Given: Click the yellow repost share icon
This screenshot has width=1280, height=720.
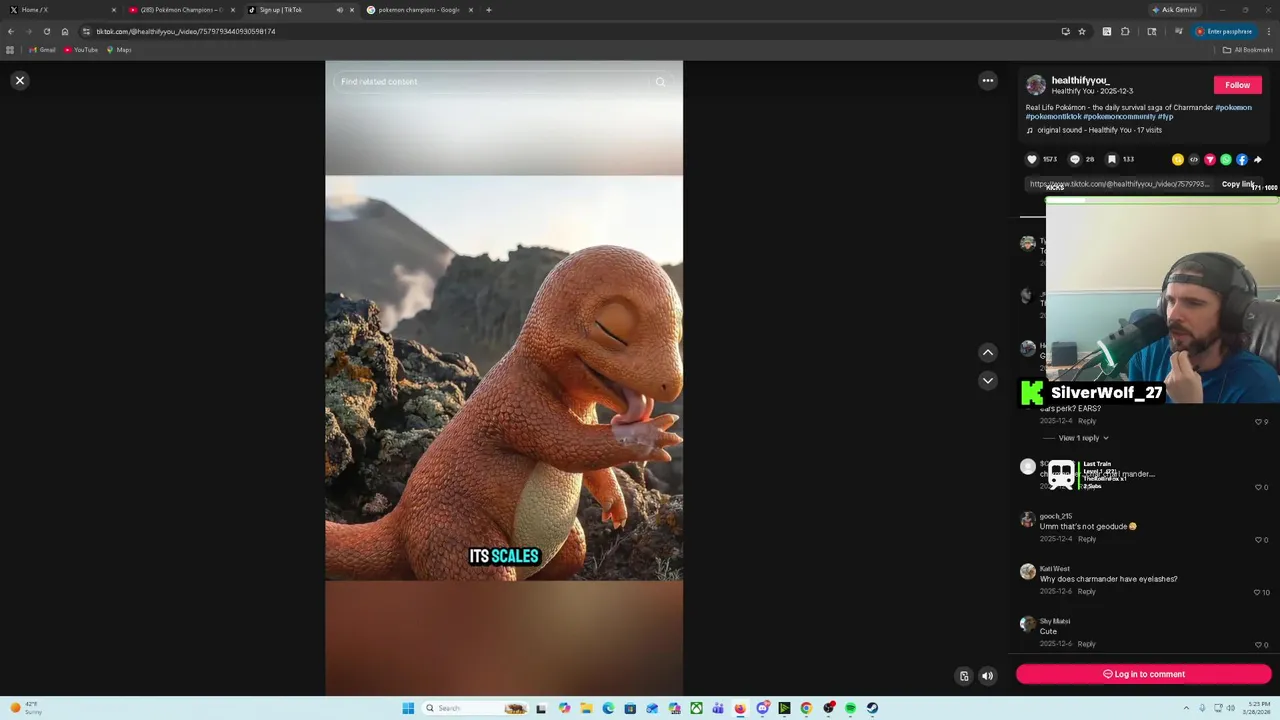Looking at the screenshot, I should pyautogui.click(x=1178, y=159).
